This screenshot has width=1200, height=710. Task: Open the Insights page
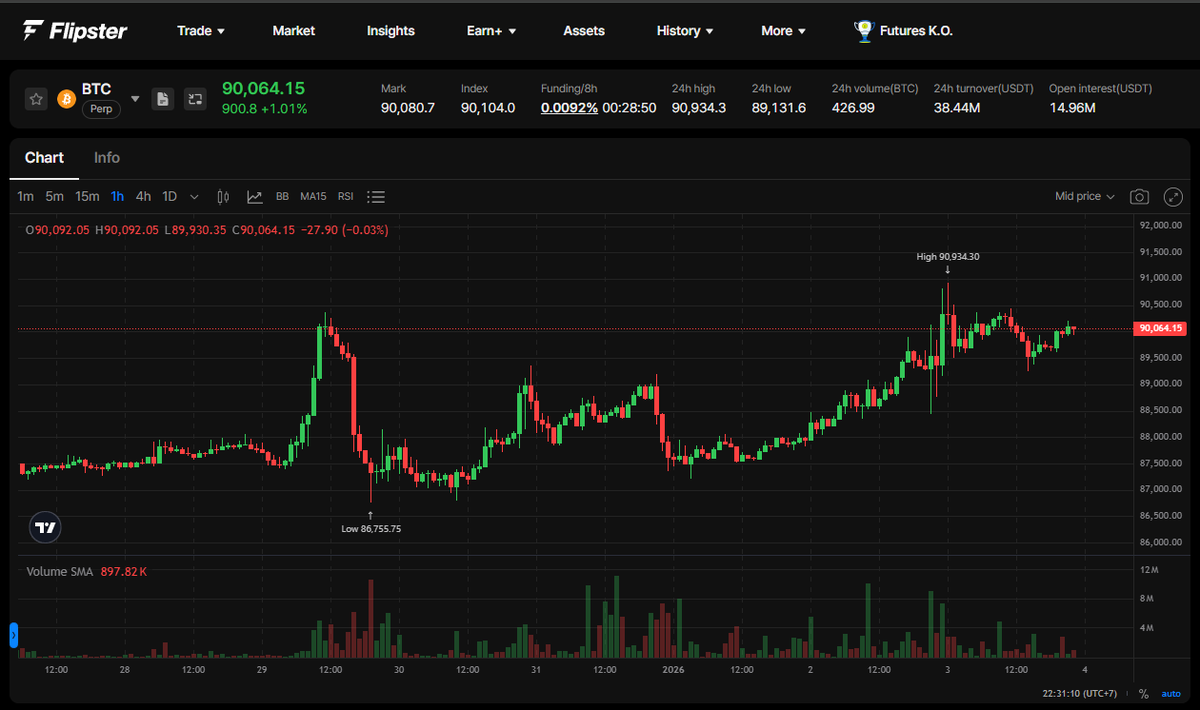point(391,31)
